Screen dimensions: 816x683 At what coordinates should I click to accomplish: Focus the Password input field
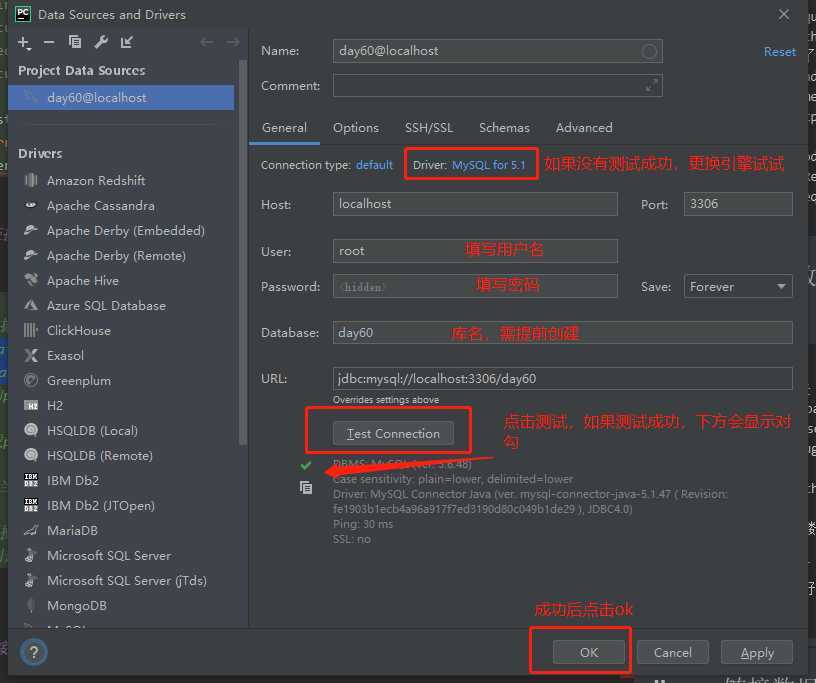475,286
